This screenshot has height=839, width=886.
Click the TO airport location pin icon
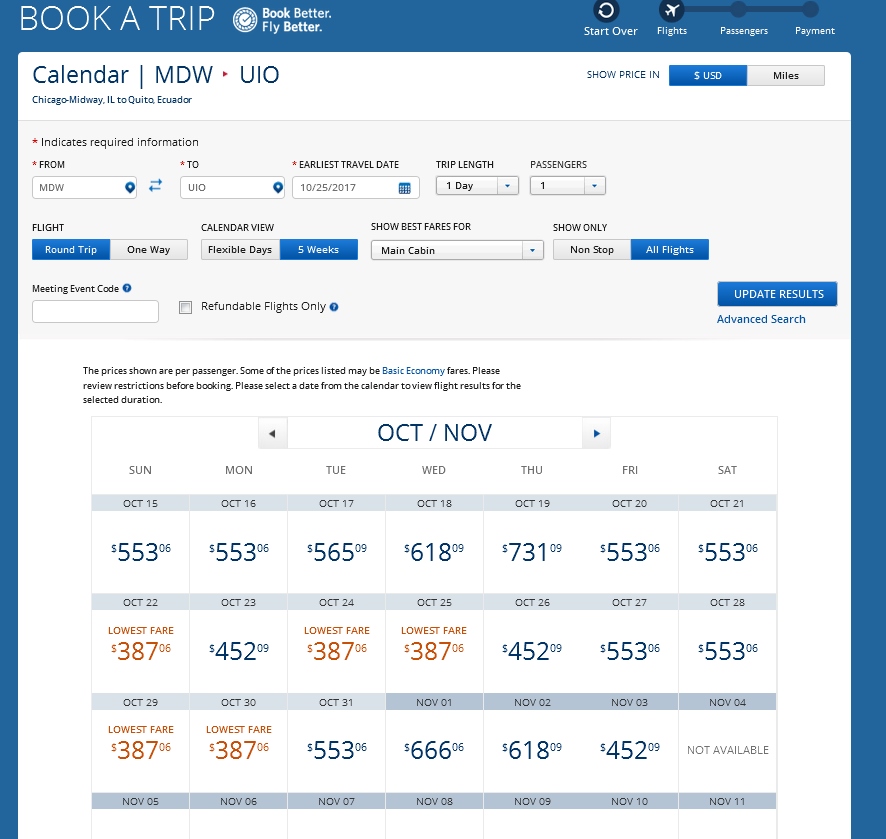[x=278, y=188]
